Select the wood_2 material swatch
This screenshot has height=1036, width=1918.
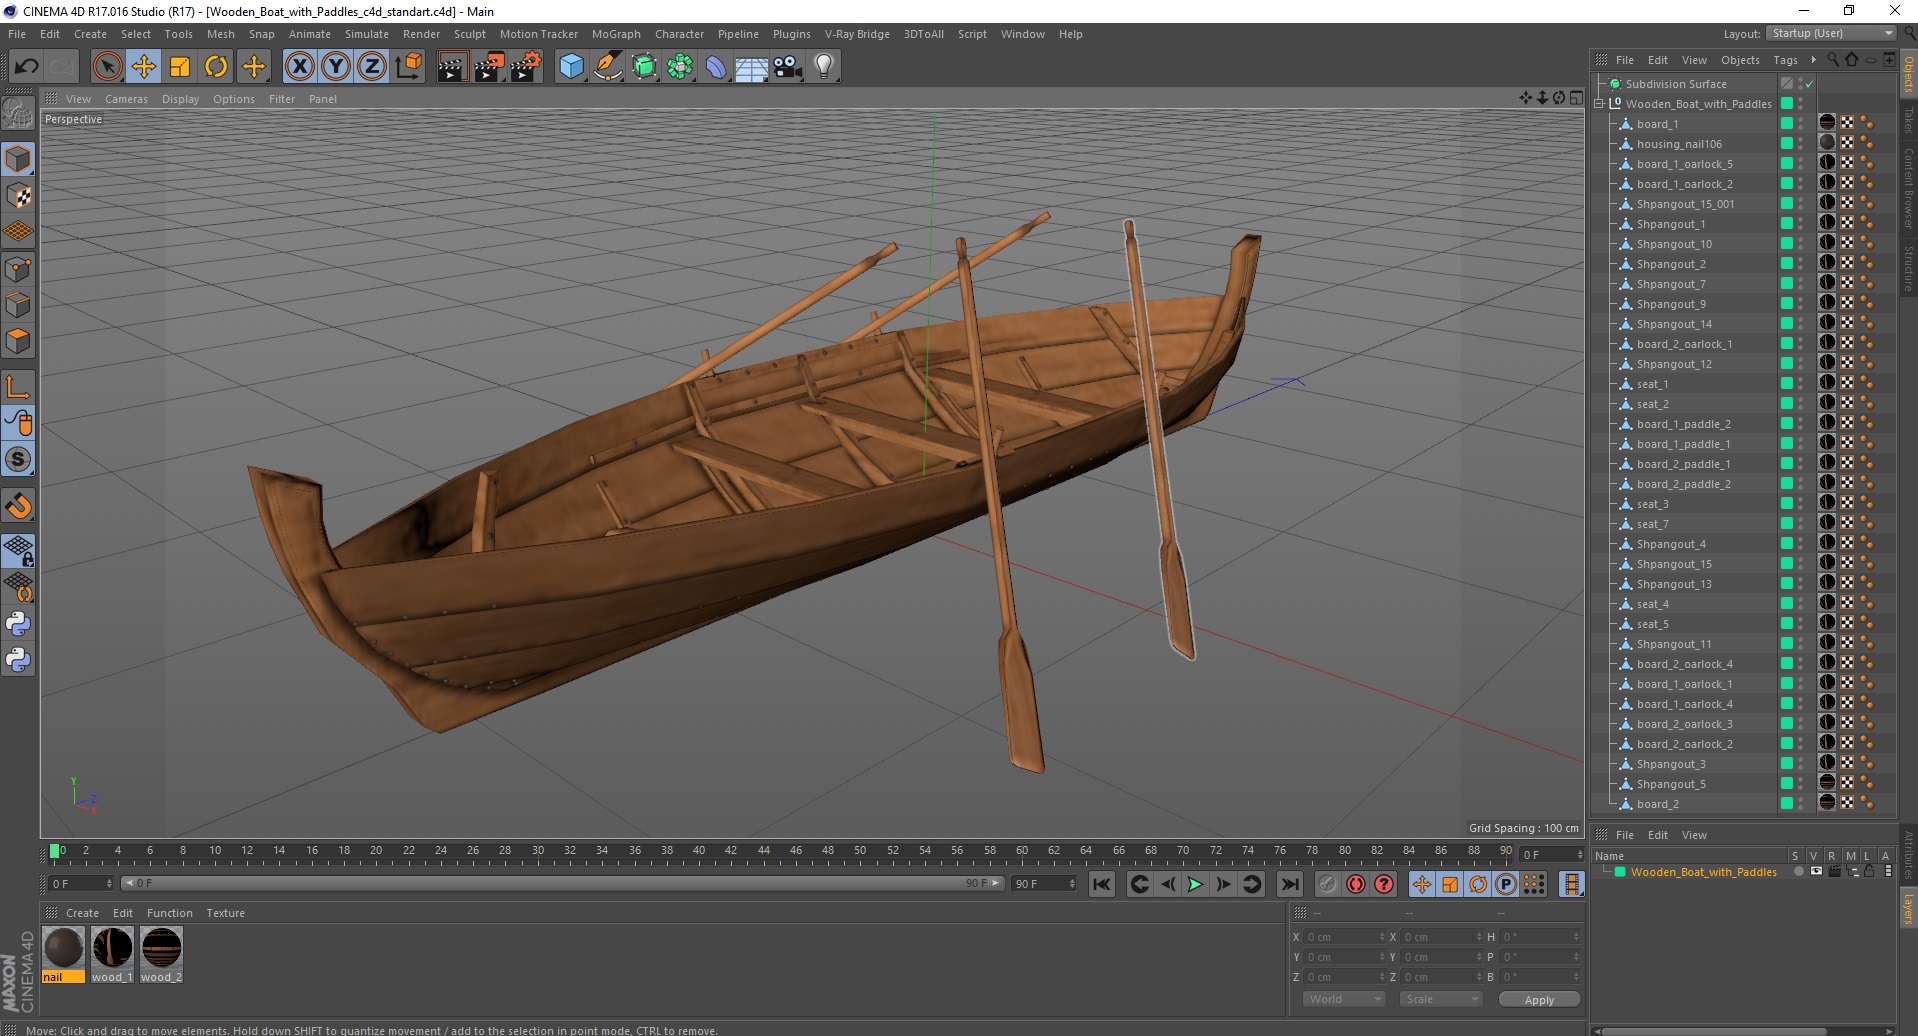pyautogui.click(x=161, y=955)
